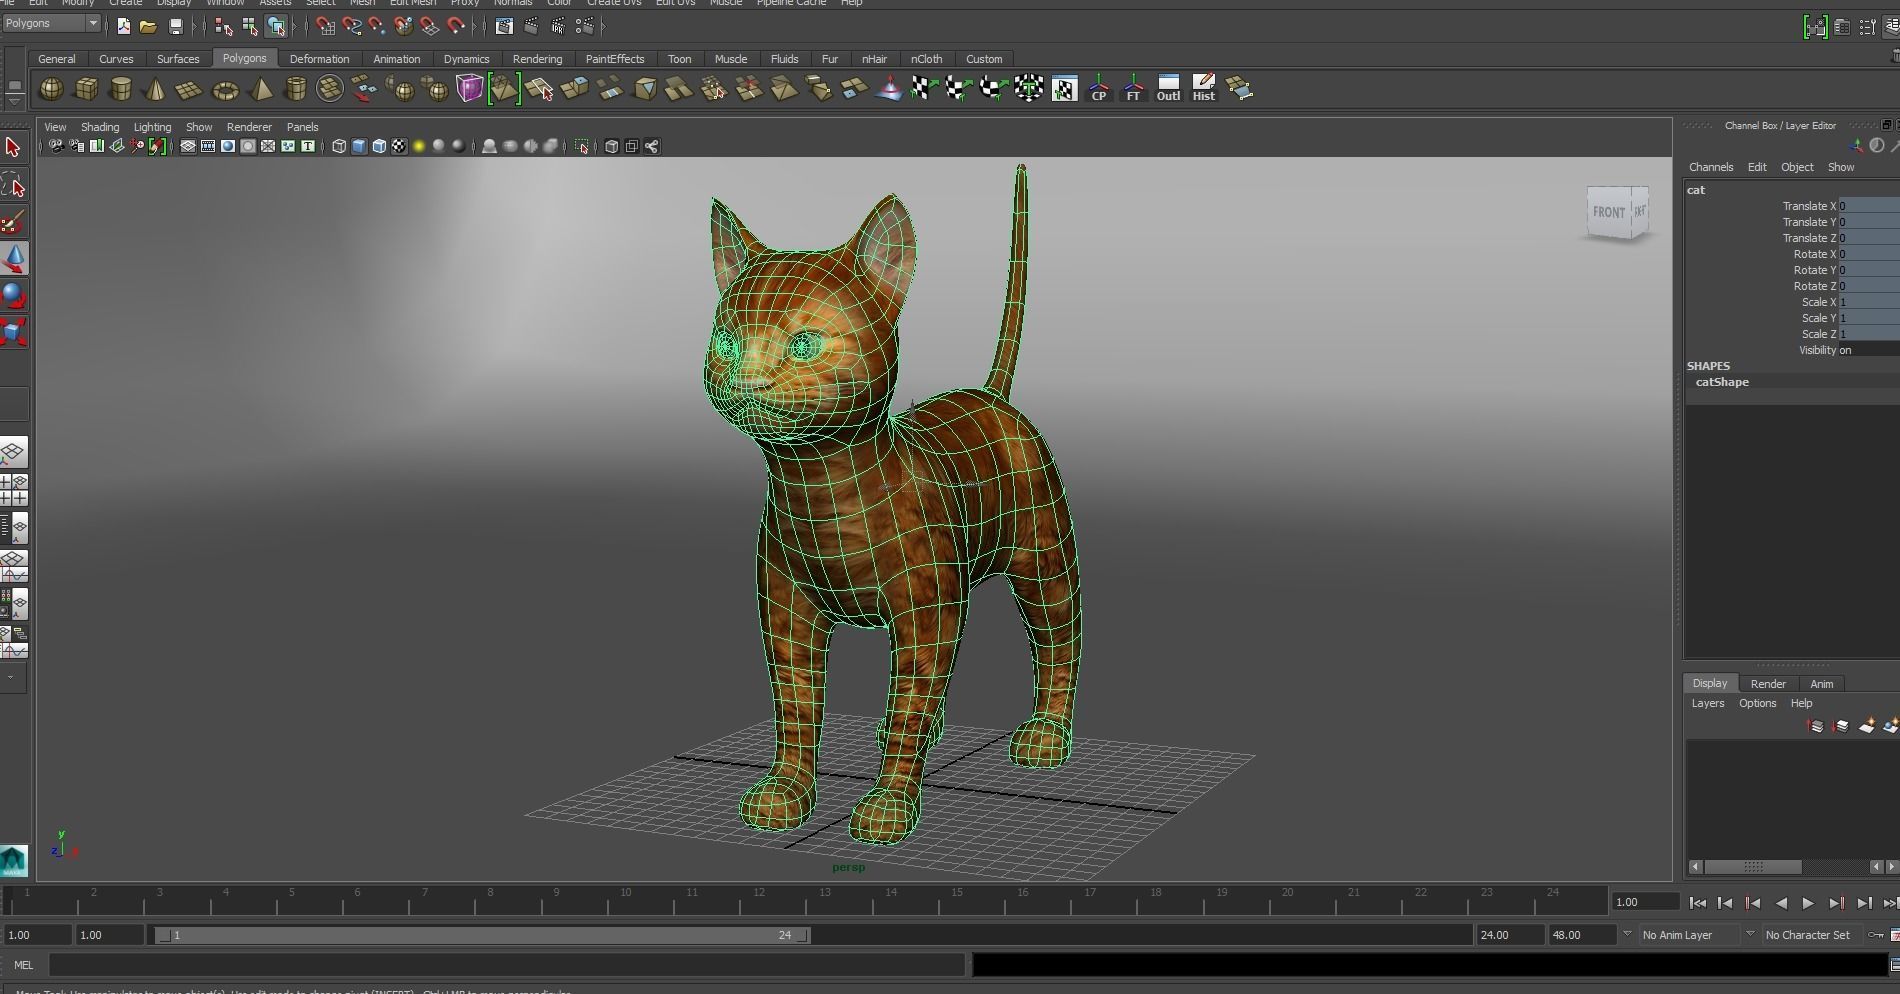This screenshot has width=1900, height=994.
Task: Open the Polygons menu set dropdown
Action: pyautogui.click(x=51, y=23)
